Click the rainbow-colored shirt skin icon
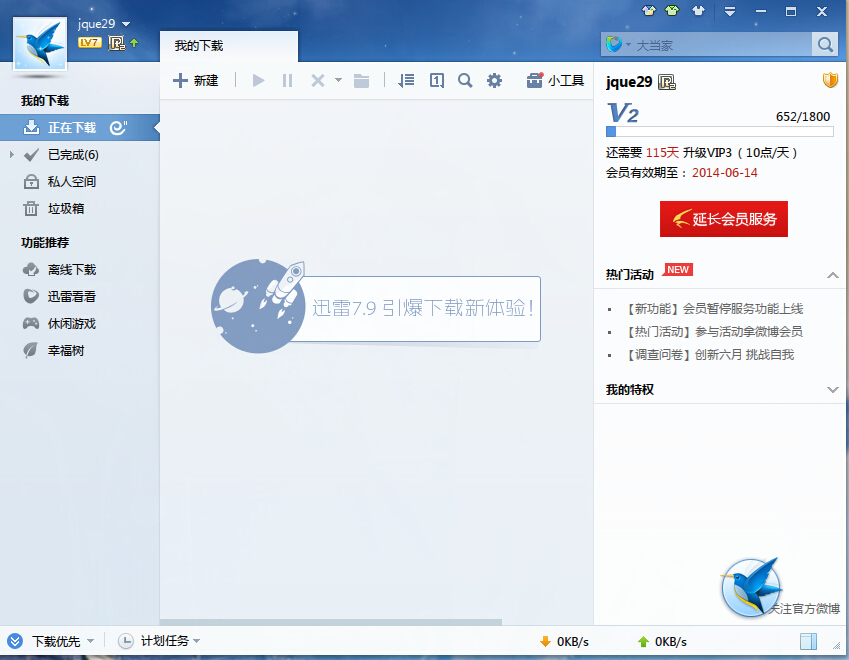This screenshot has width=849, height=660. [x=649, y=10]
